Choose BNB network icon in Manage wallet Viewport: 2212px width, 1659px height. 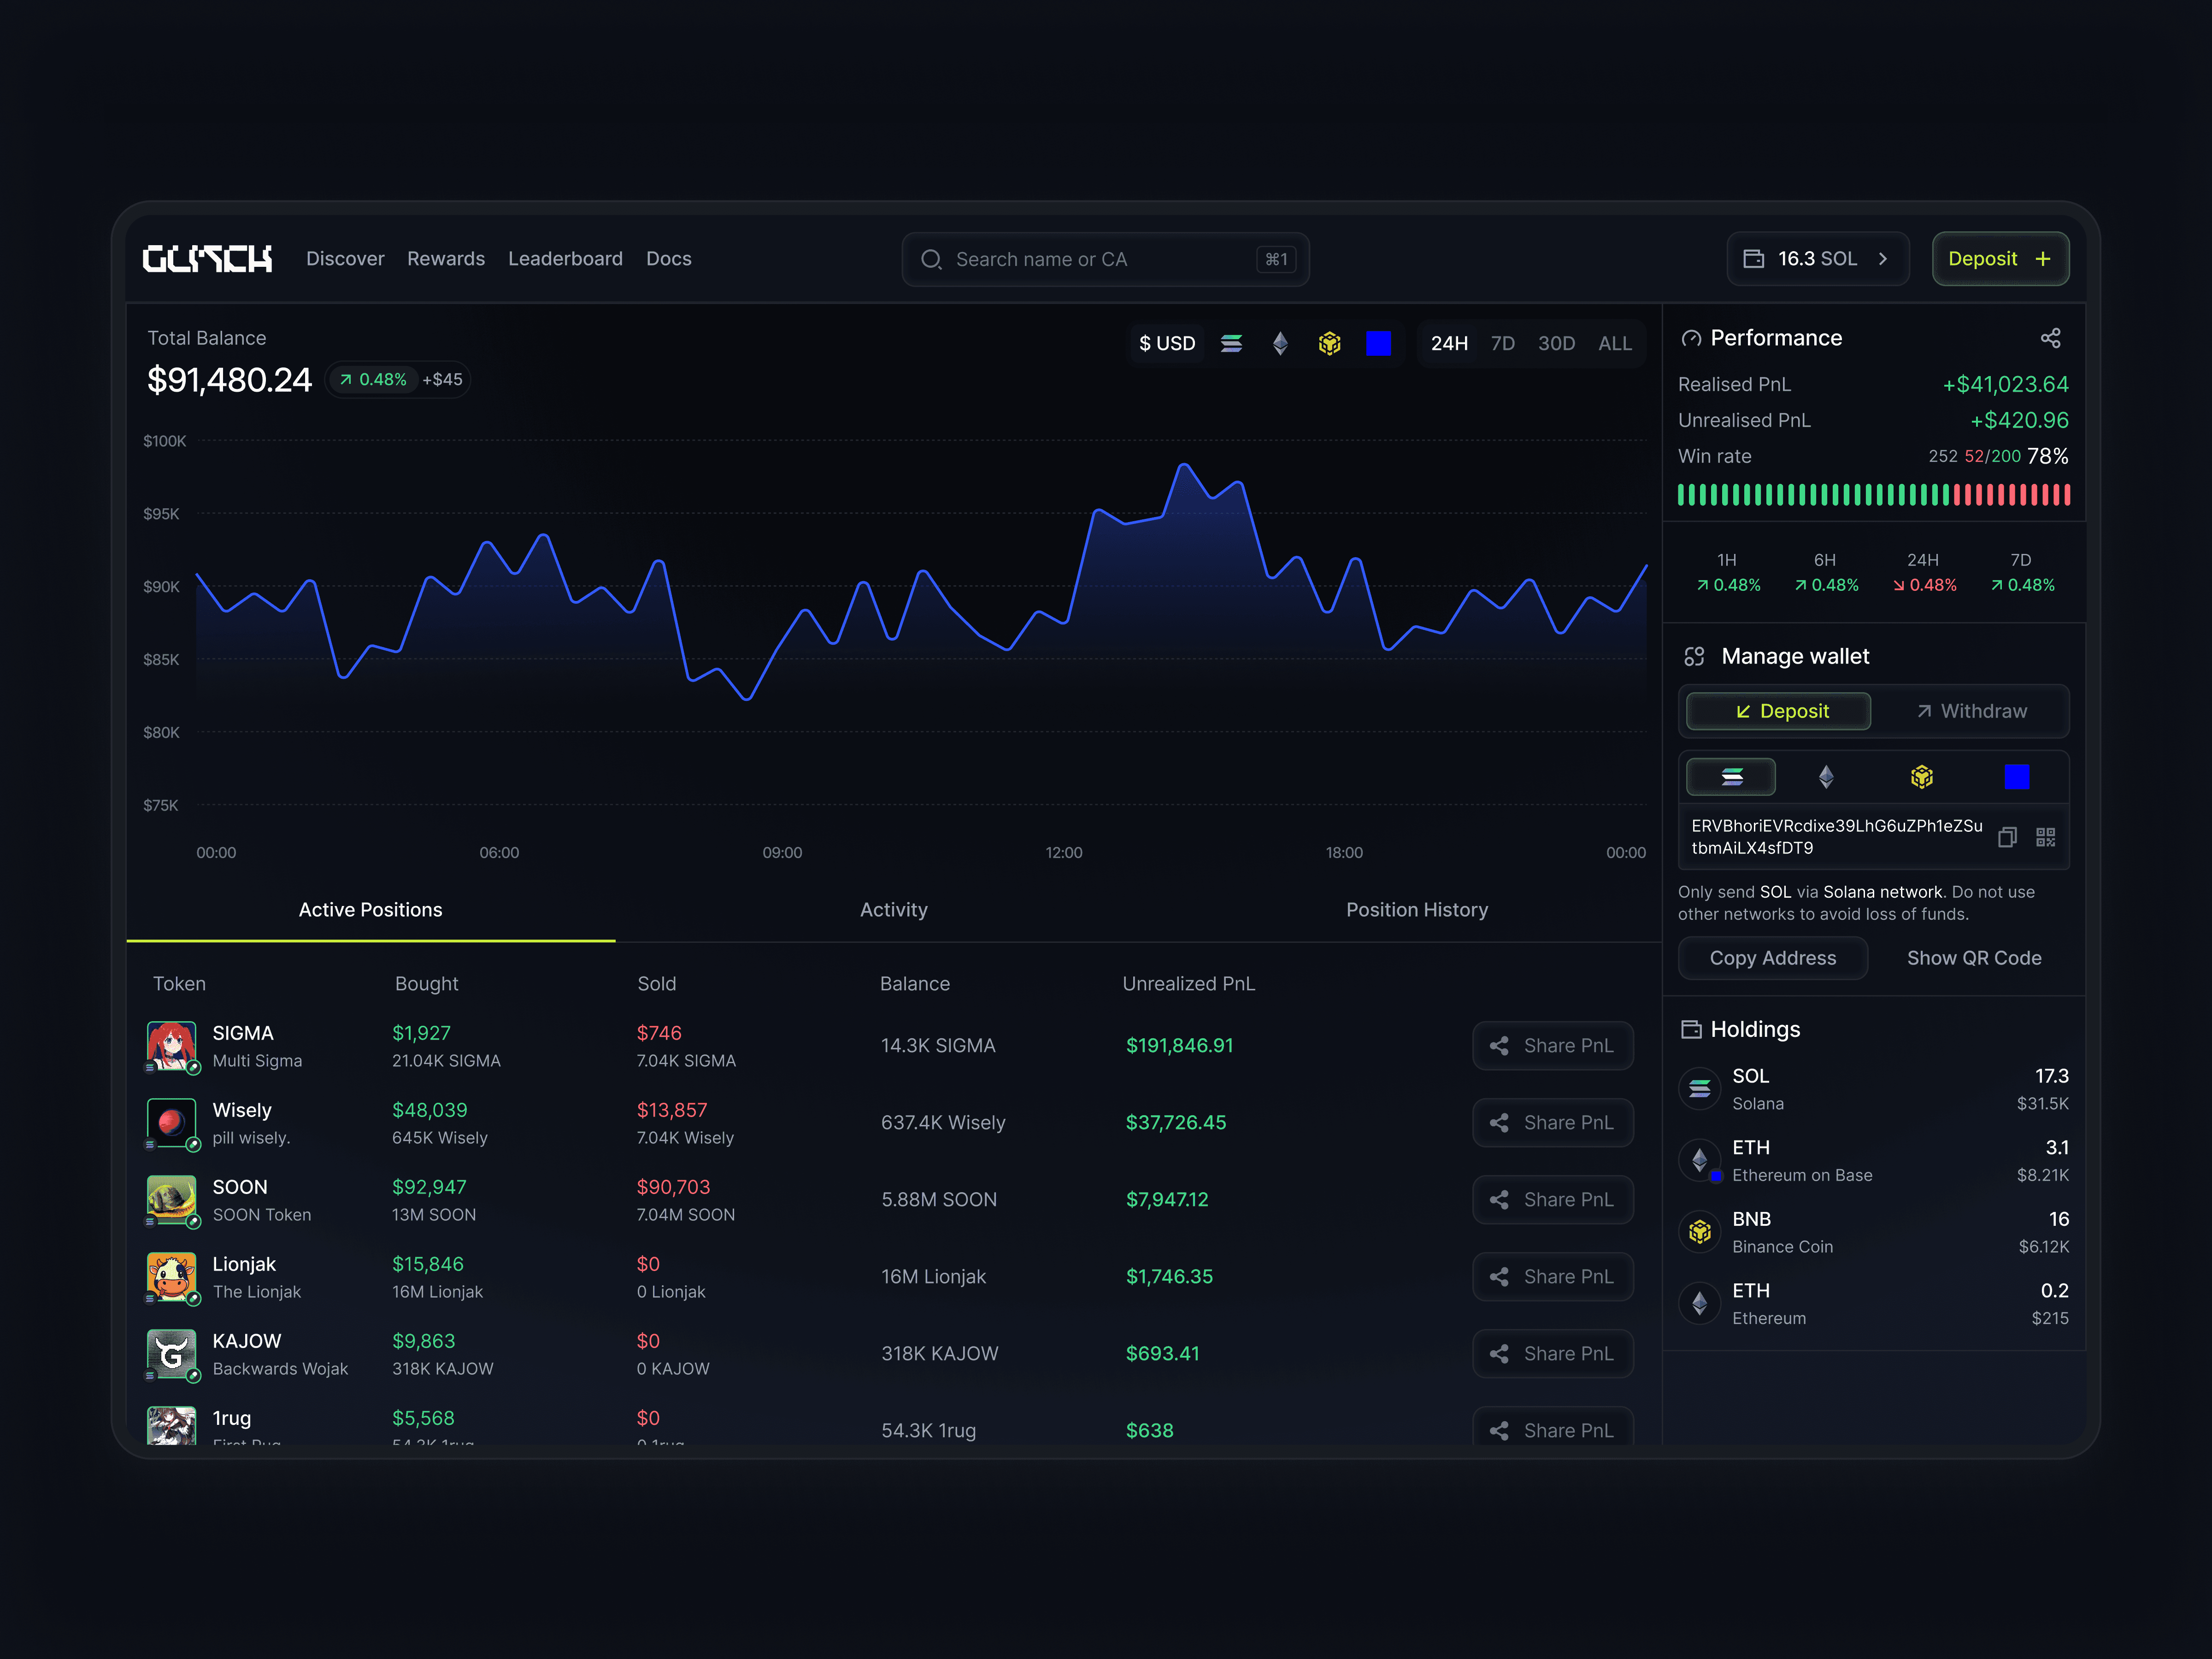tap(1921, 777)
